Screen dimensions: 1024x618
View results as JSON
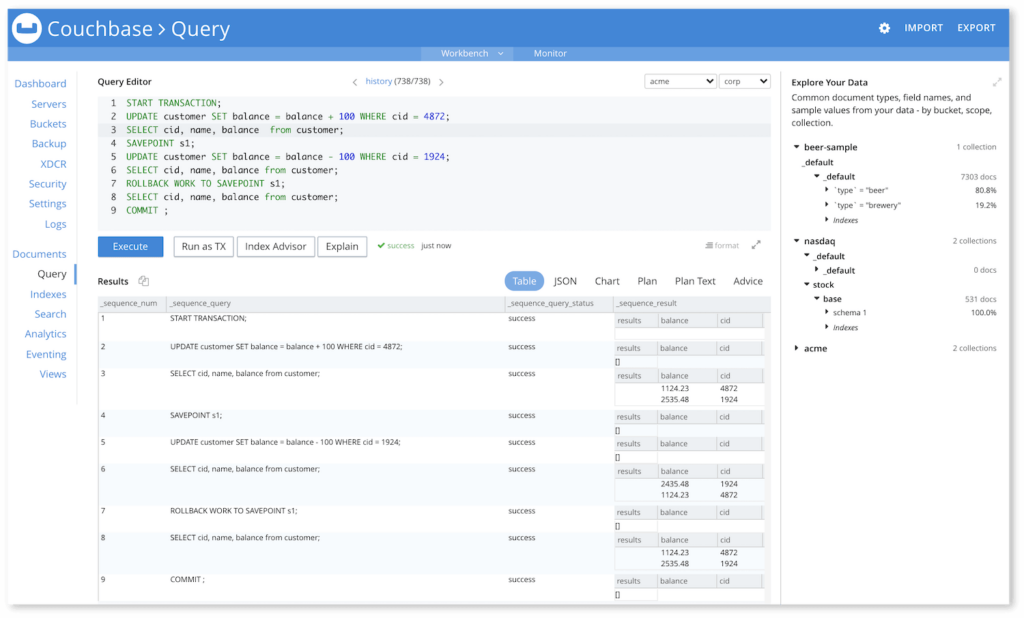pos(566,281)
